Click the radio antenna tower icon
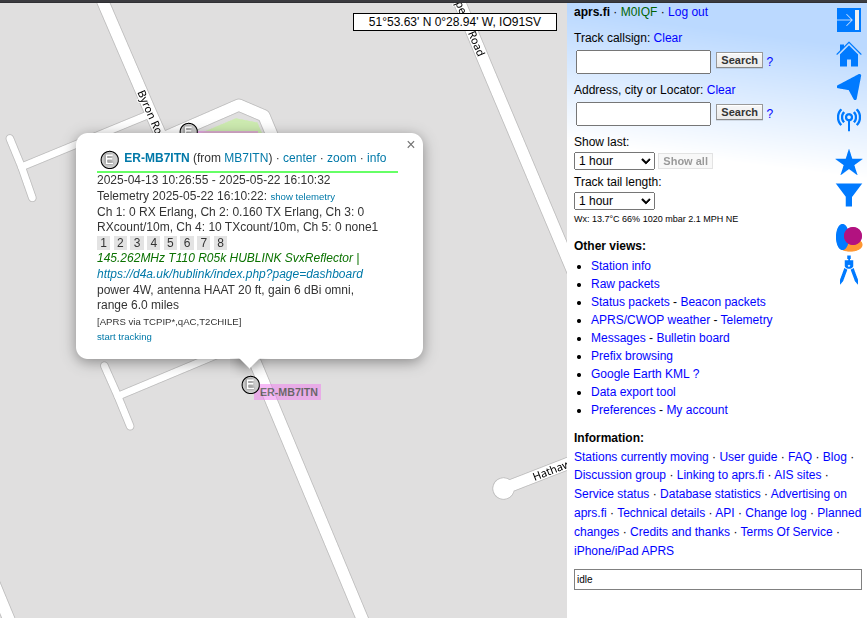Viewport: 867px width, 618px height. coord(848,120)
